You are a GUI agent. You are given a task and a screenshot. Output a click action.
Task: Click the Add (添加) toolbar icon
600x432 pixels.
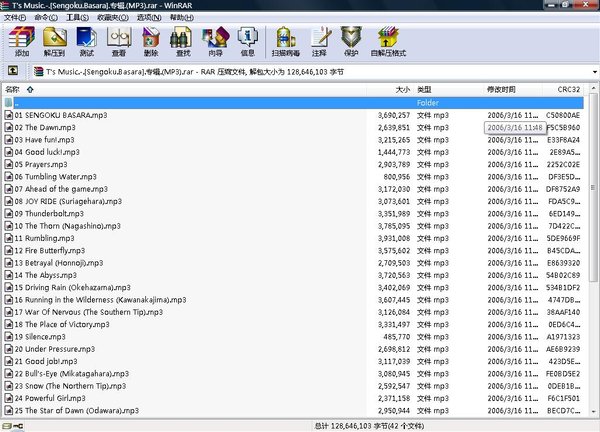(x=22, y=42)
